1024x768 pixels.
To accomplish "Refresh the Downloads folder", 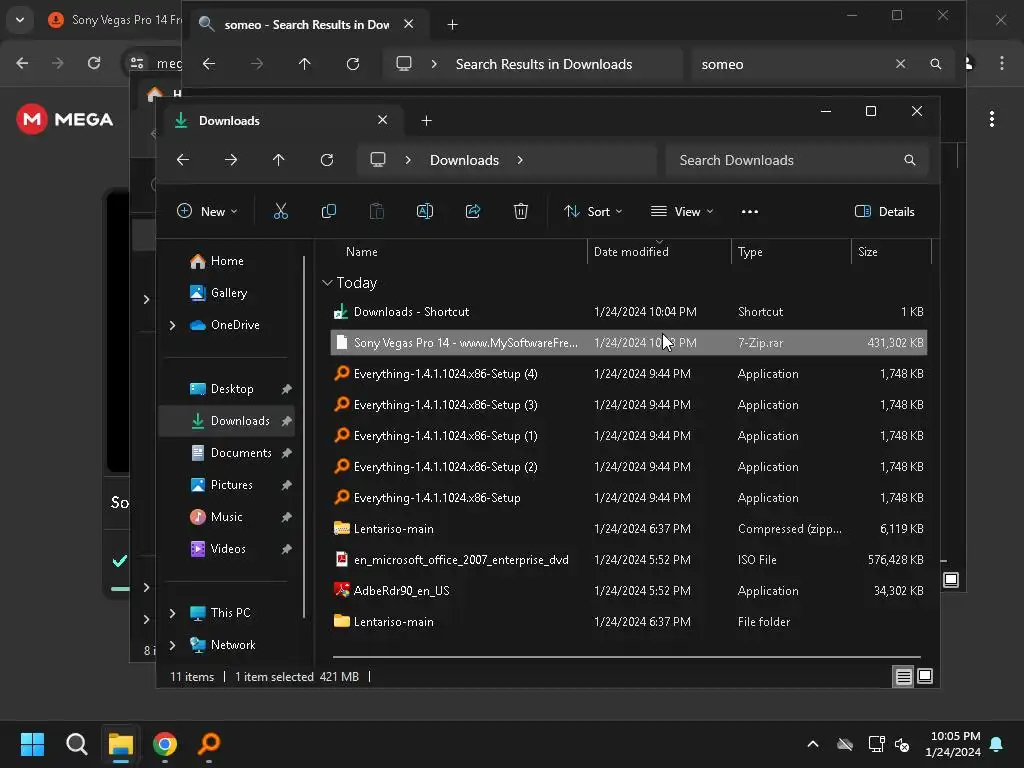I will 327,160.
